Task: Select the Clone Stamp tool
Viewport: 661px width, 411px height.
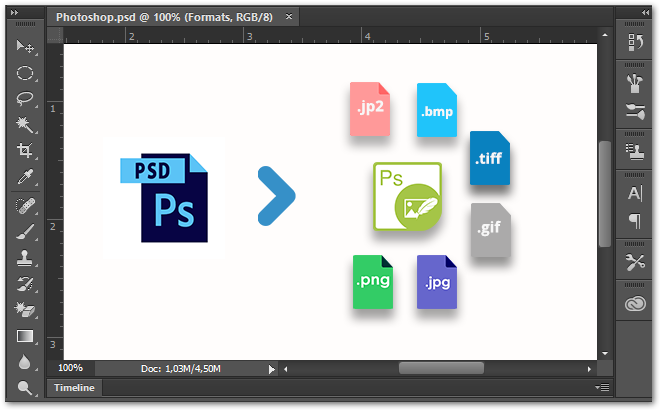Action: (25, 258)
